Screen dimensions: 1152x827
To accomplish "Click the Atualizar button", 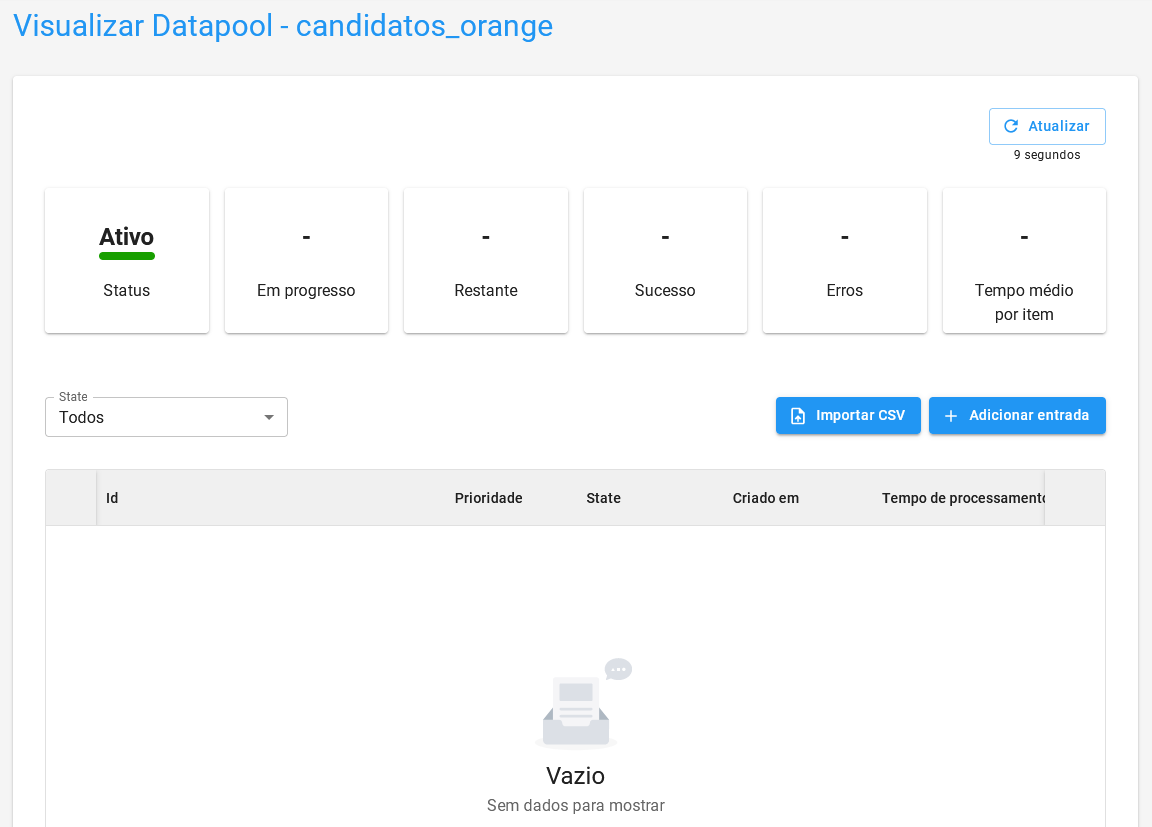I will click(x=1047, y=126).
